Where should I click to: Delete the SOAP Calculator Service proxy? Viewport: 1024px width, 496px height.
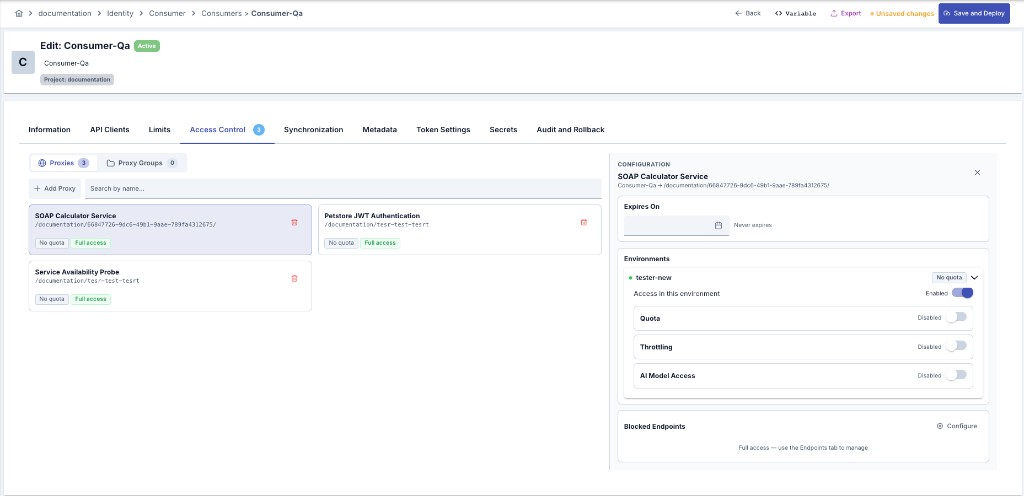click(x=294, y=223)
